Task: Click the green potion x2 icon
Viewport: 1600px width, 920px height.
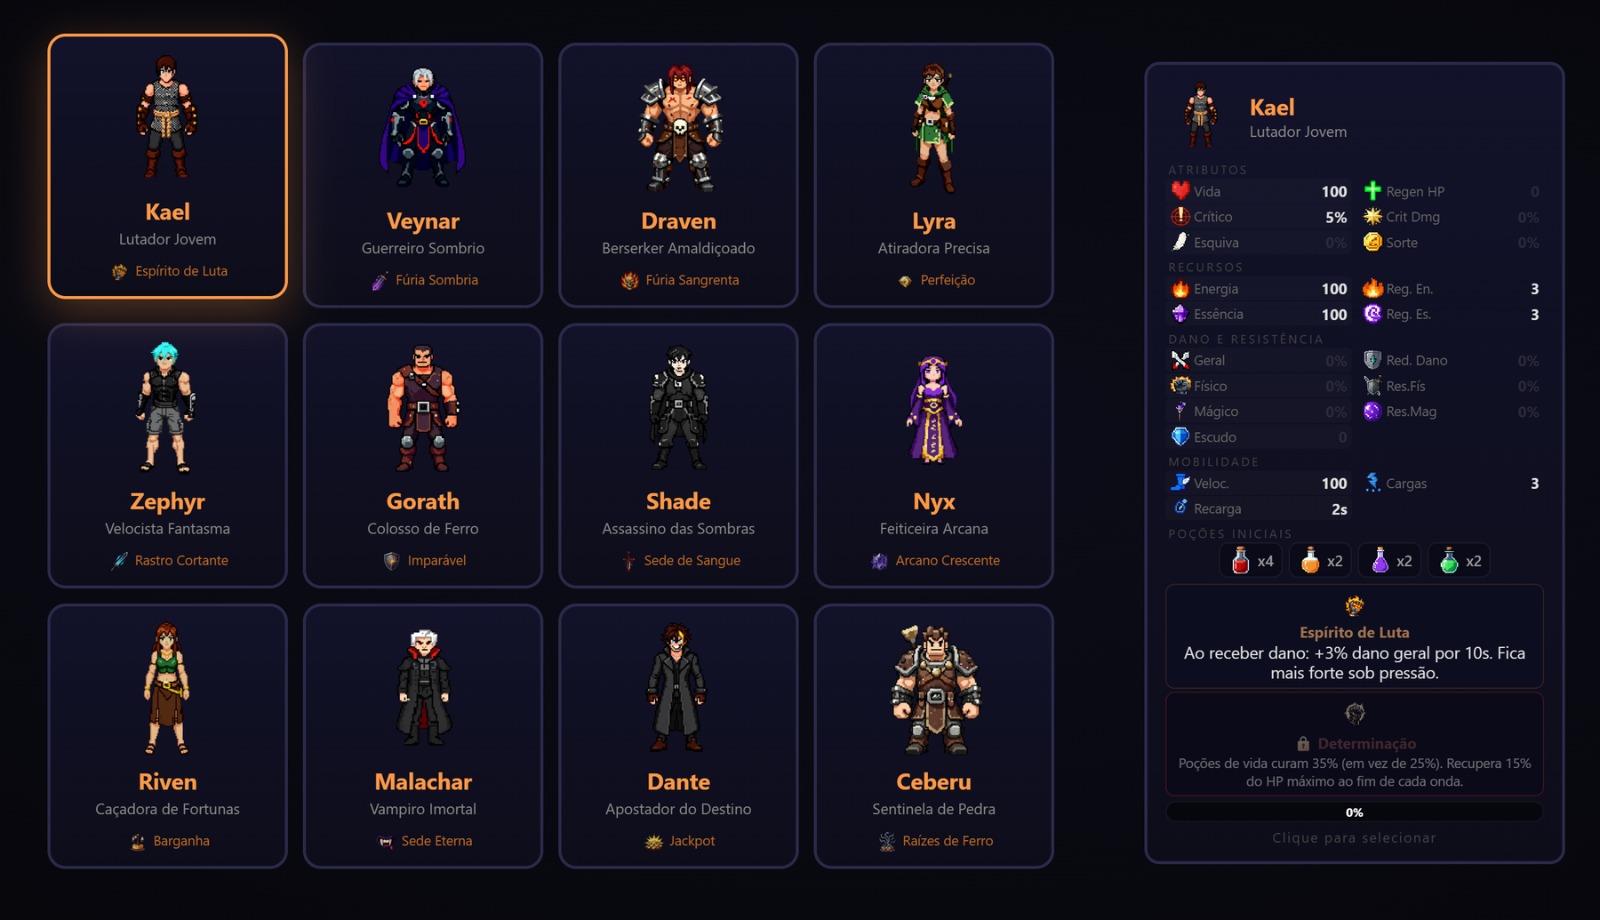Action: [x=1449, y=561]
